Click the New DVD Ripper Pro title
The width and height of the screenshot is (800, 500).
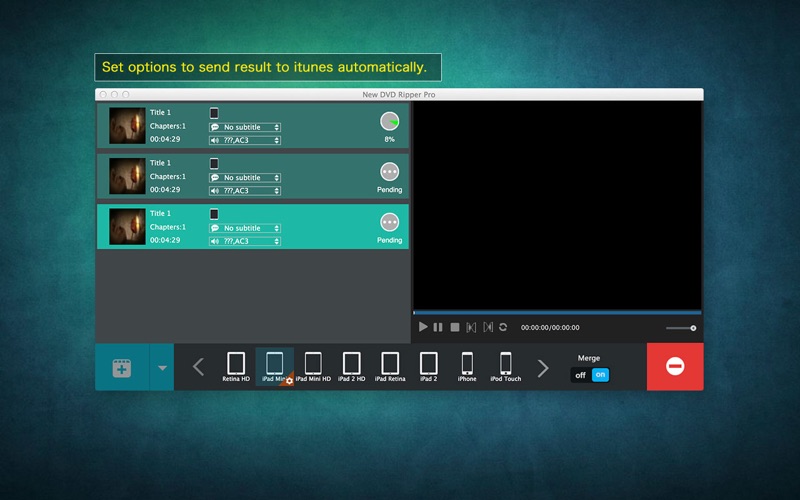point(398,94)
